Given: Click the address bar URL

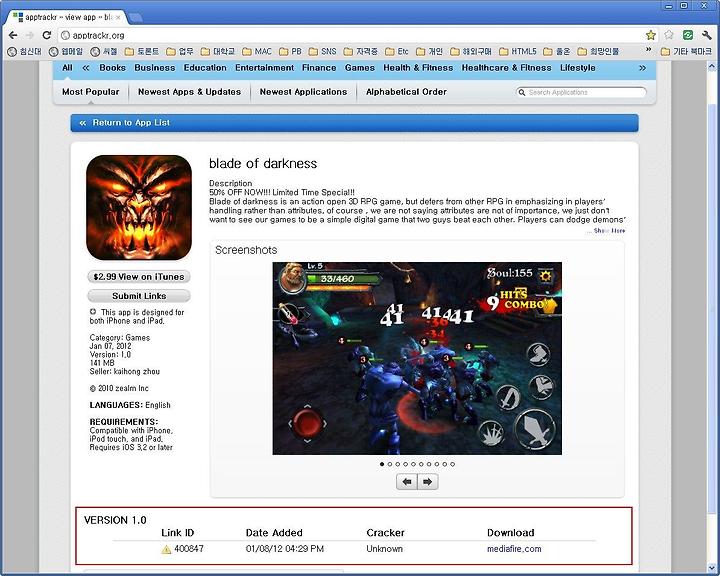Looking at the screenshot, I should tap(98, 35).
